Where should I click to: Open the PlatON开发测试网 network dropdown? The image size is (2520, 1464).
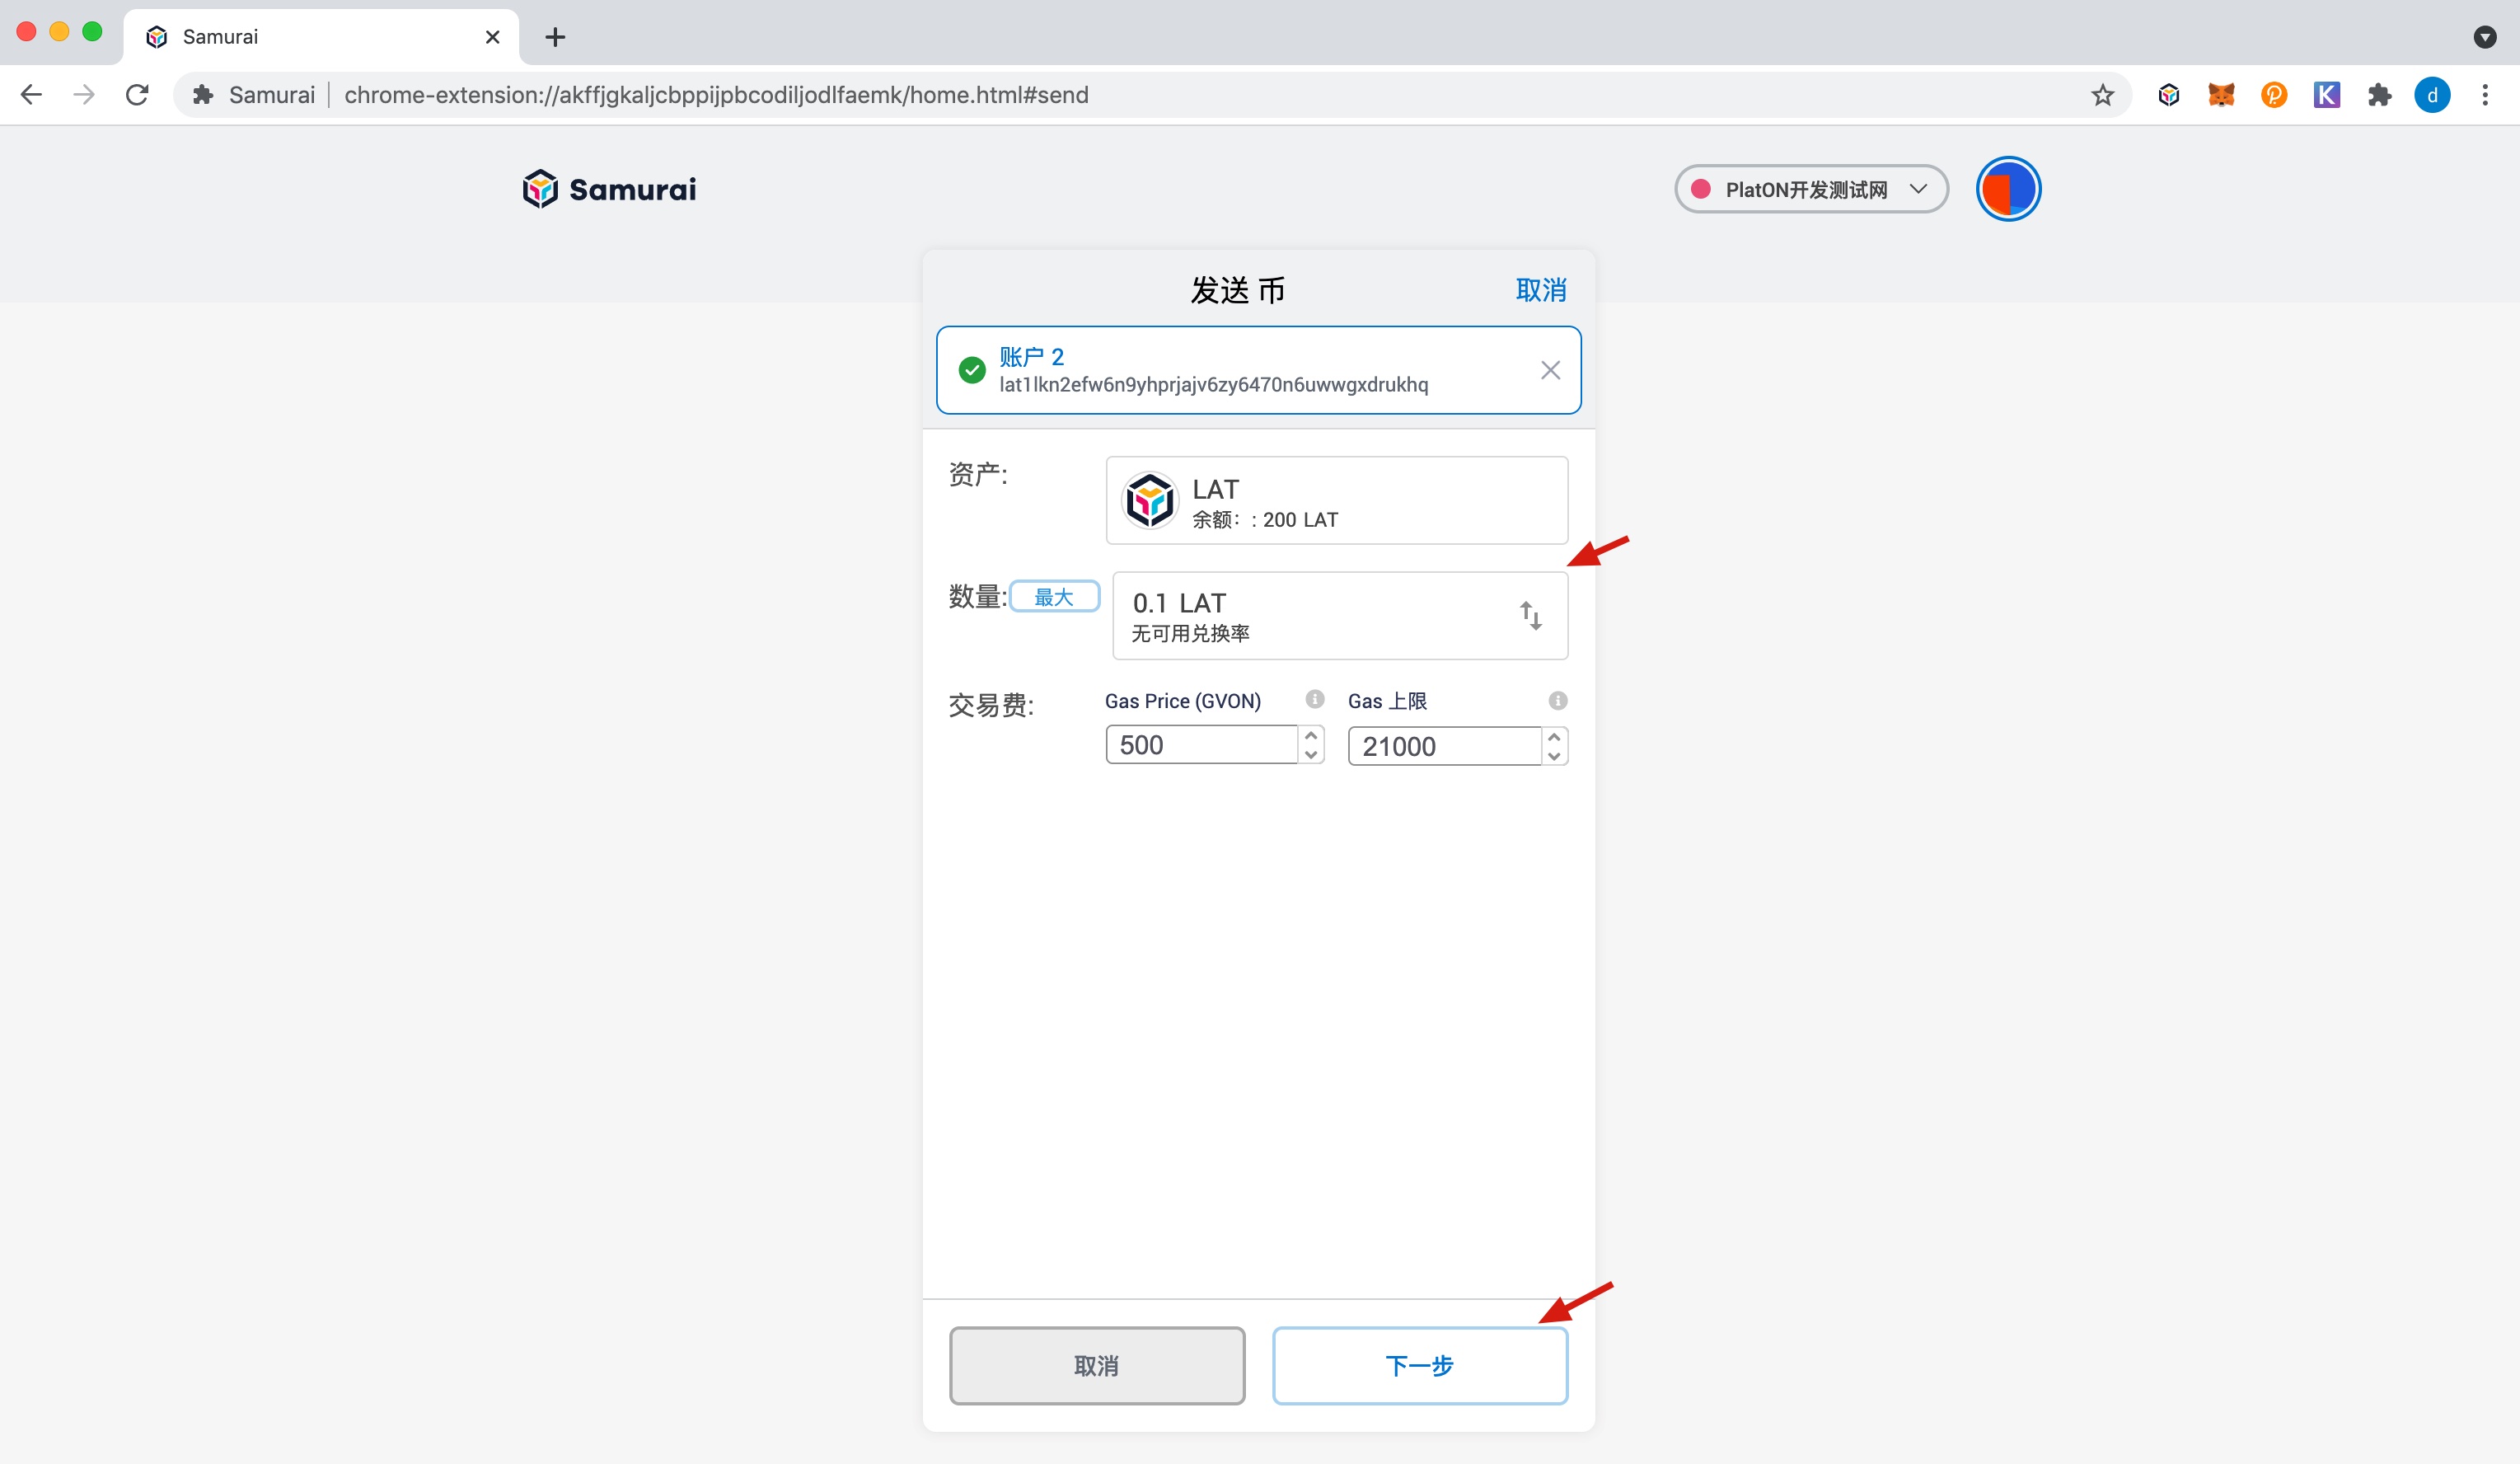pos(1811,189)
